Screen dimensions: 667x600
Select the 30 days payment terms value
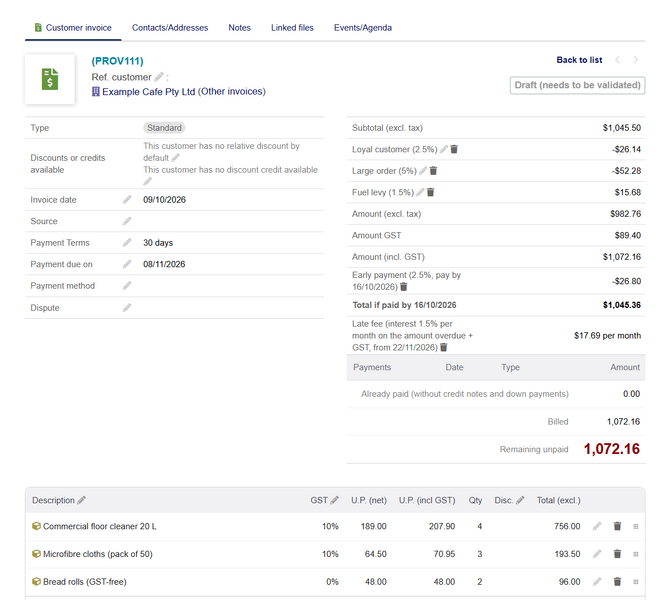pyautogui.click(x=158, y=243)
